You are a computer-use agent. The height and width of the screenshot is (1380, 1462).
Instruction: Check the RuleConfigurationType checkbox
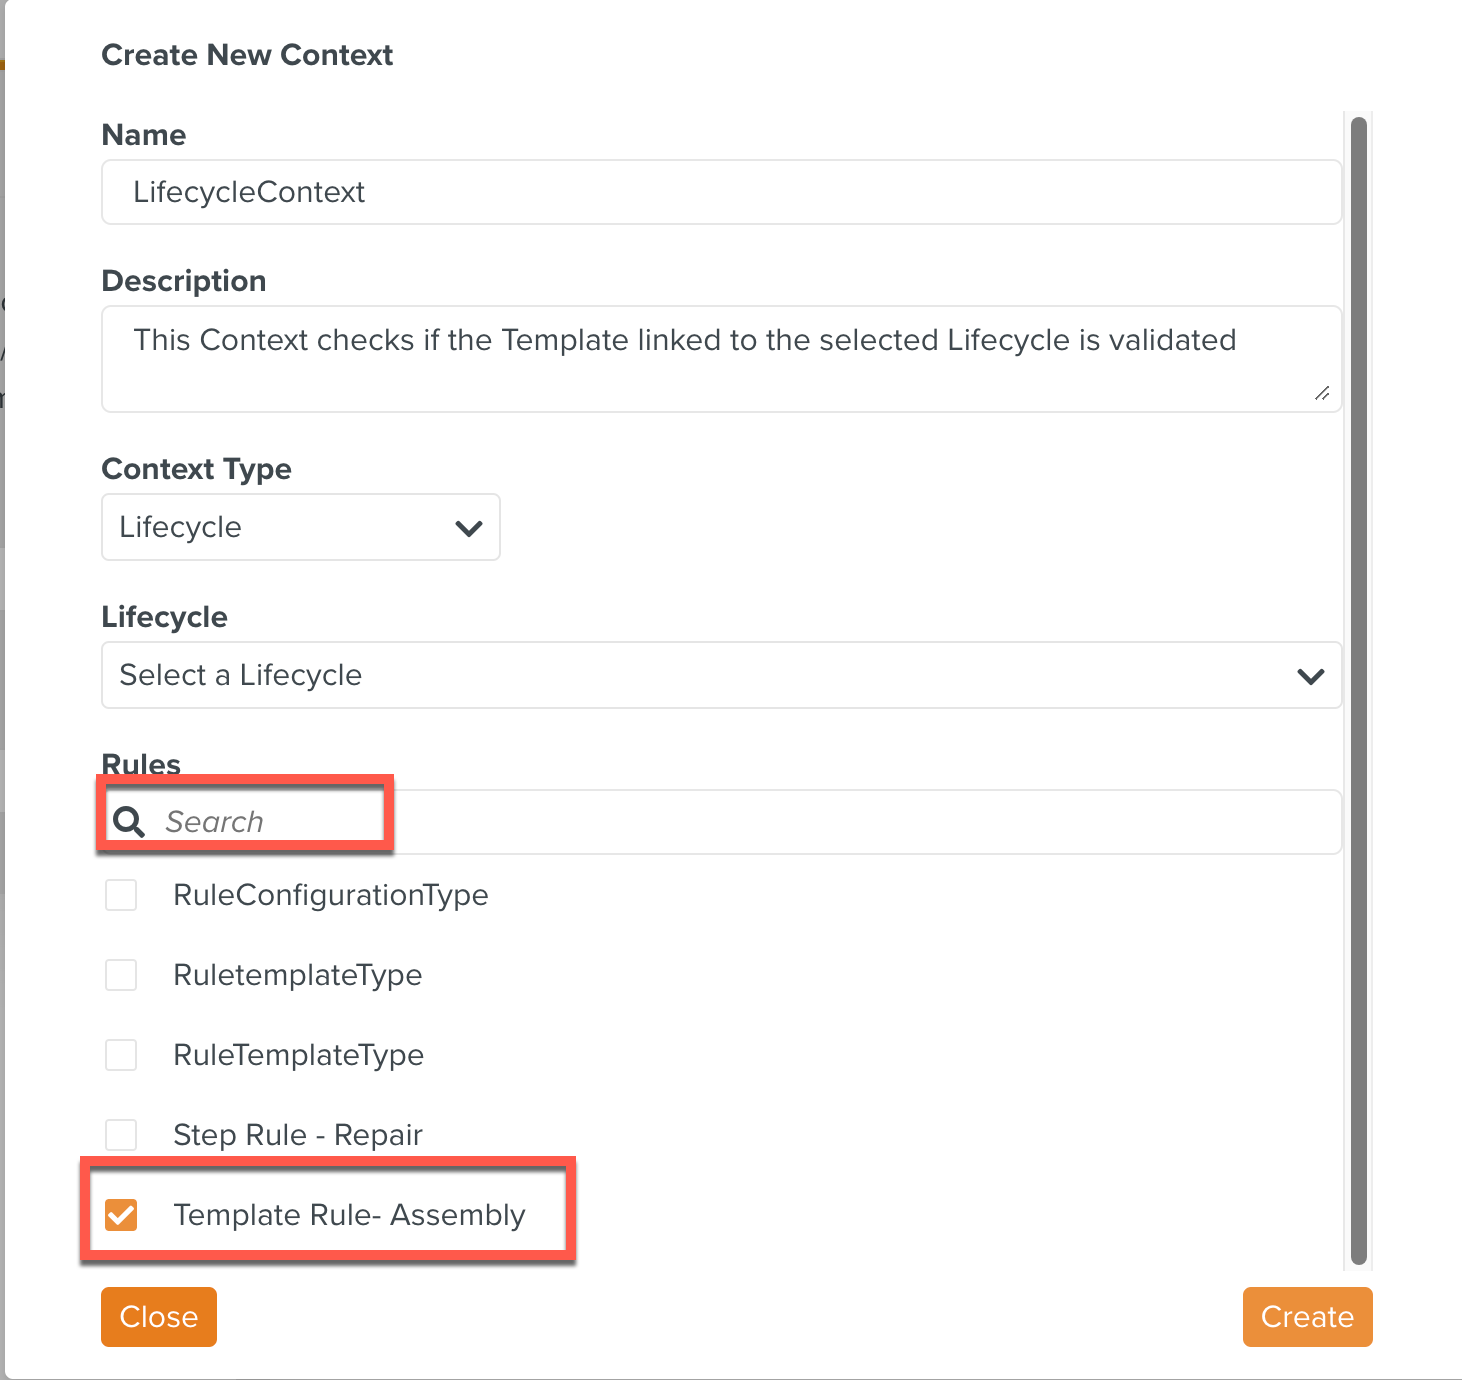121,895
